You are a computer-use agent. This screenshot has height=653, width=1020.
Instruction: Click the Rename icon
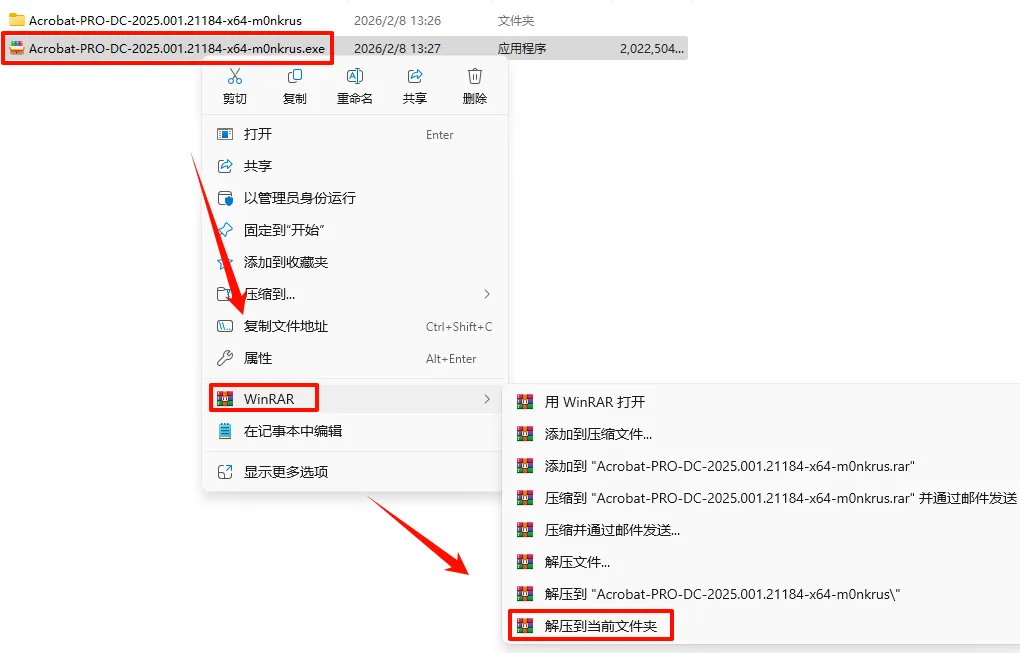point(355,77)
